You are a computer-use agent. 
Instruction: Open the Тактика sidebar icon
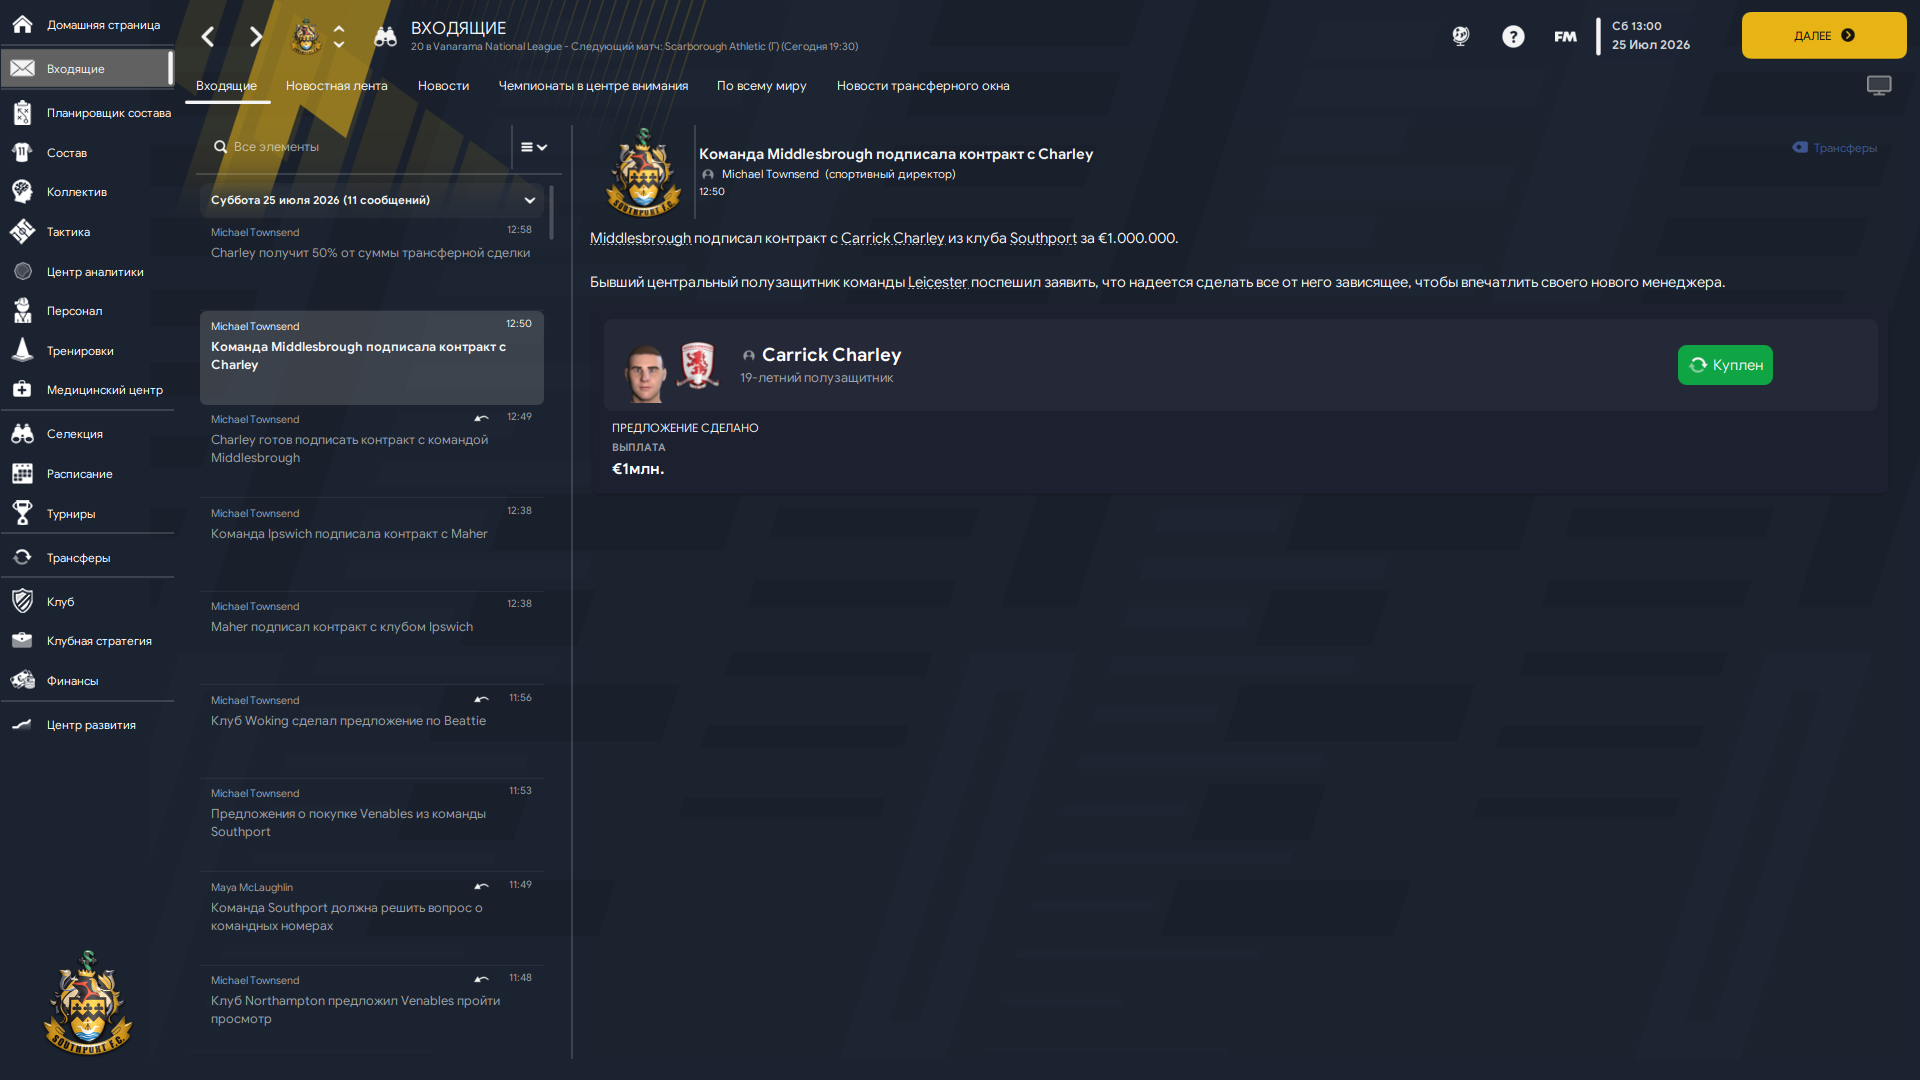coord(22,232)
